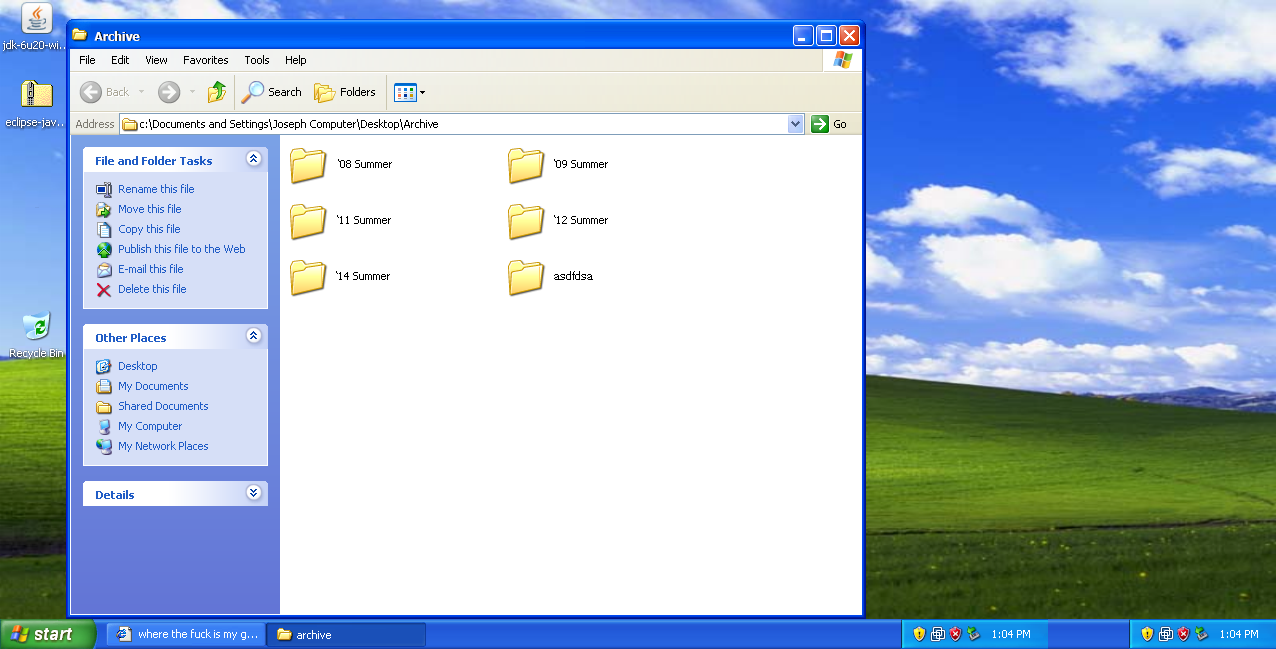Click Copy this file
The height and width of the screenshot is (649, 1276).
149,229
